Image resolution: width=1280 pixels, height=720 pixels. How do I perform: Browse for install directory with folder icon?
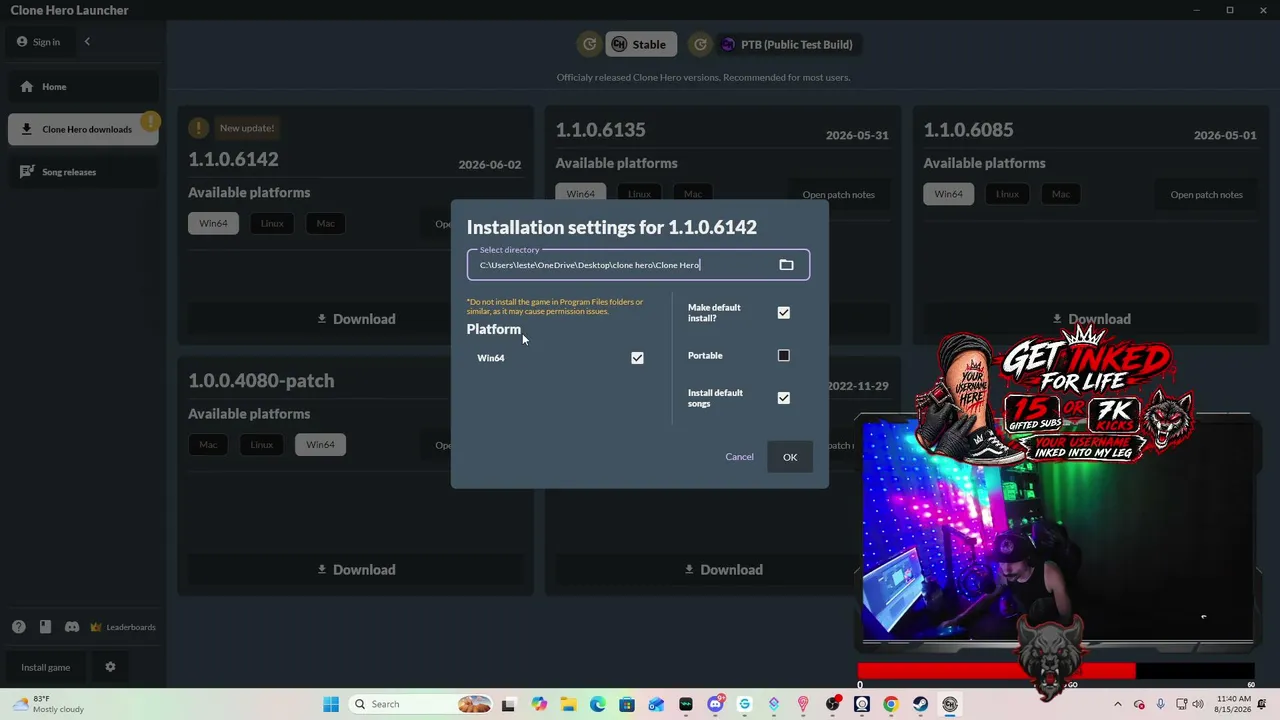tap(786, 265)
